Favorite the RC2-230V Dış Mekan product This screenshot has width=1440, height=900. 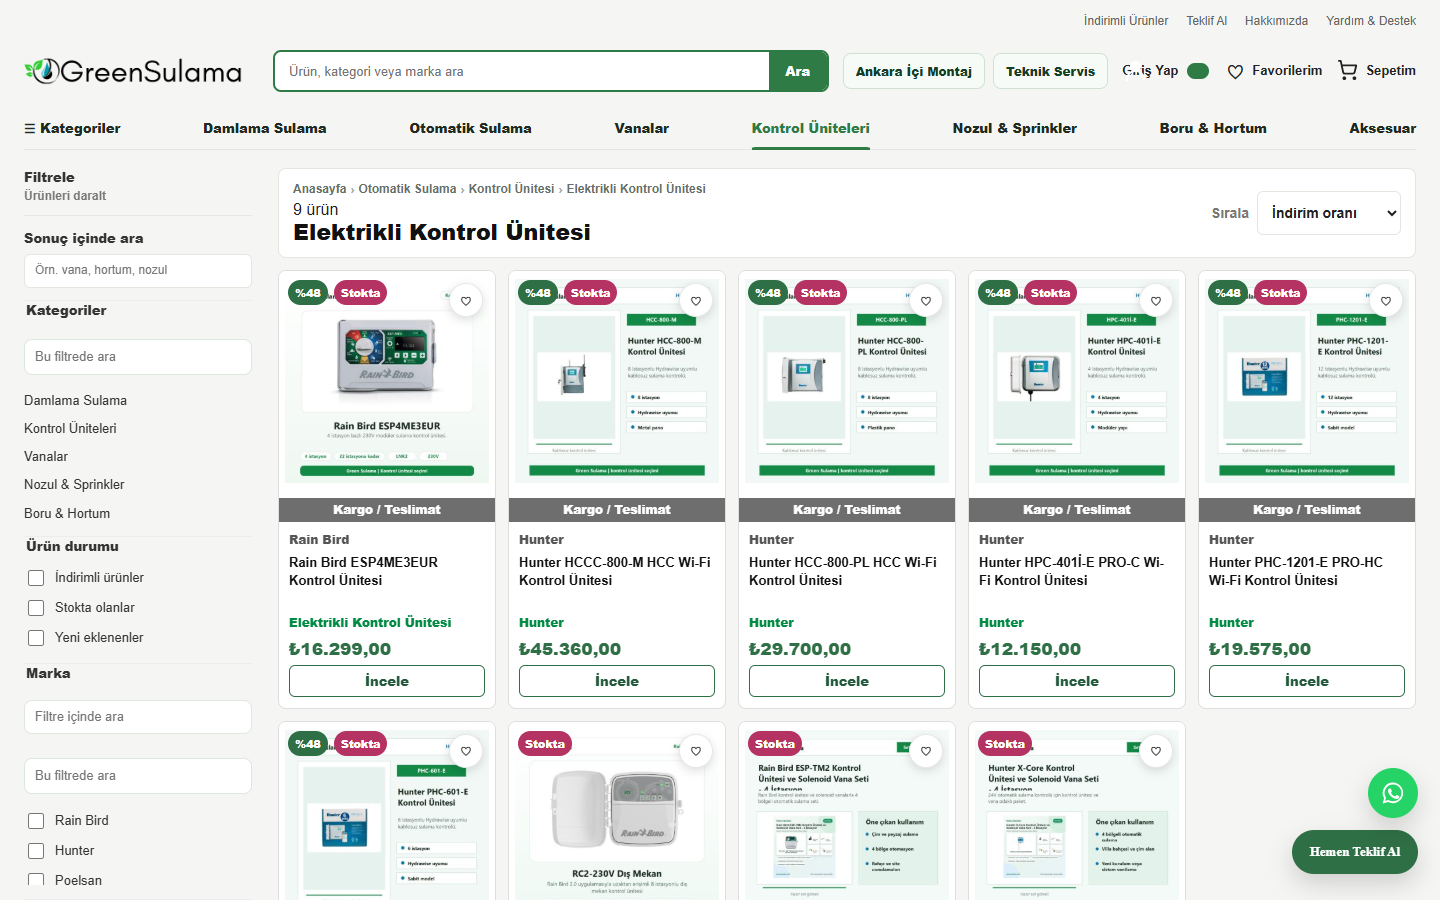pyautogui.click(x=696, y=752)
